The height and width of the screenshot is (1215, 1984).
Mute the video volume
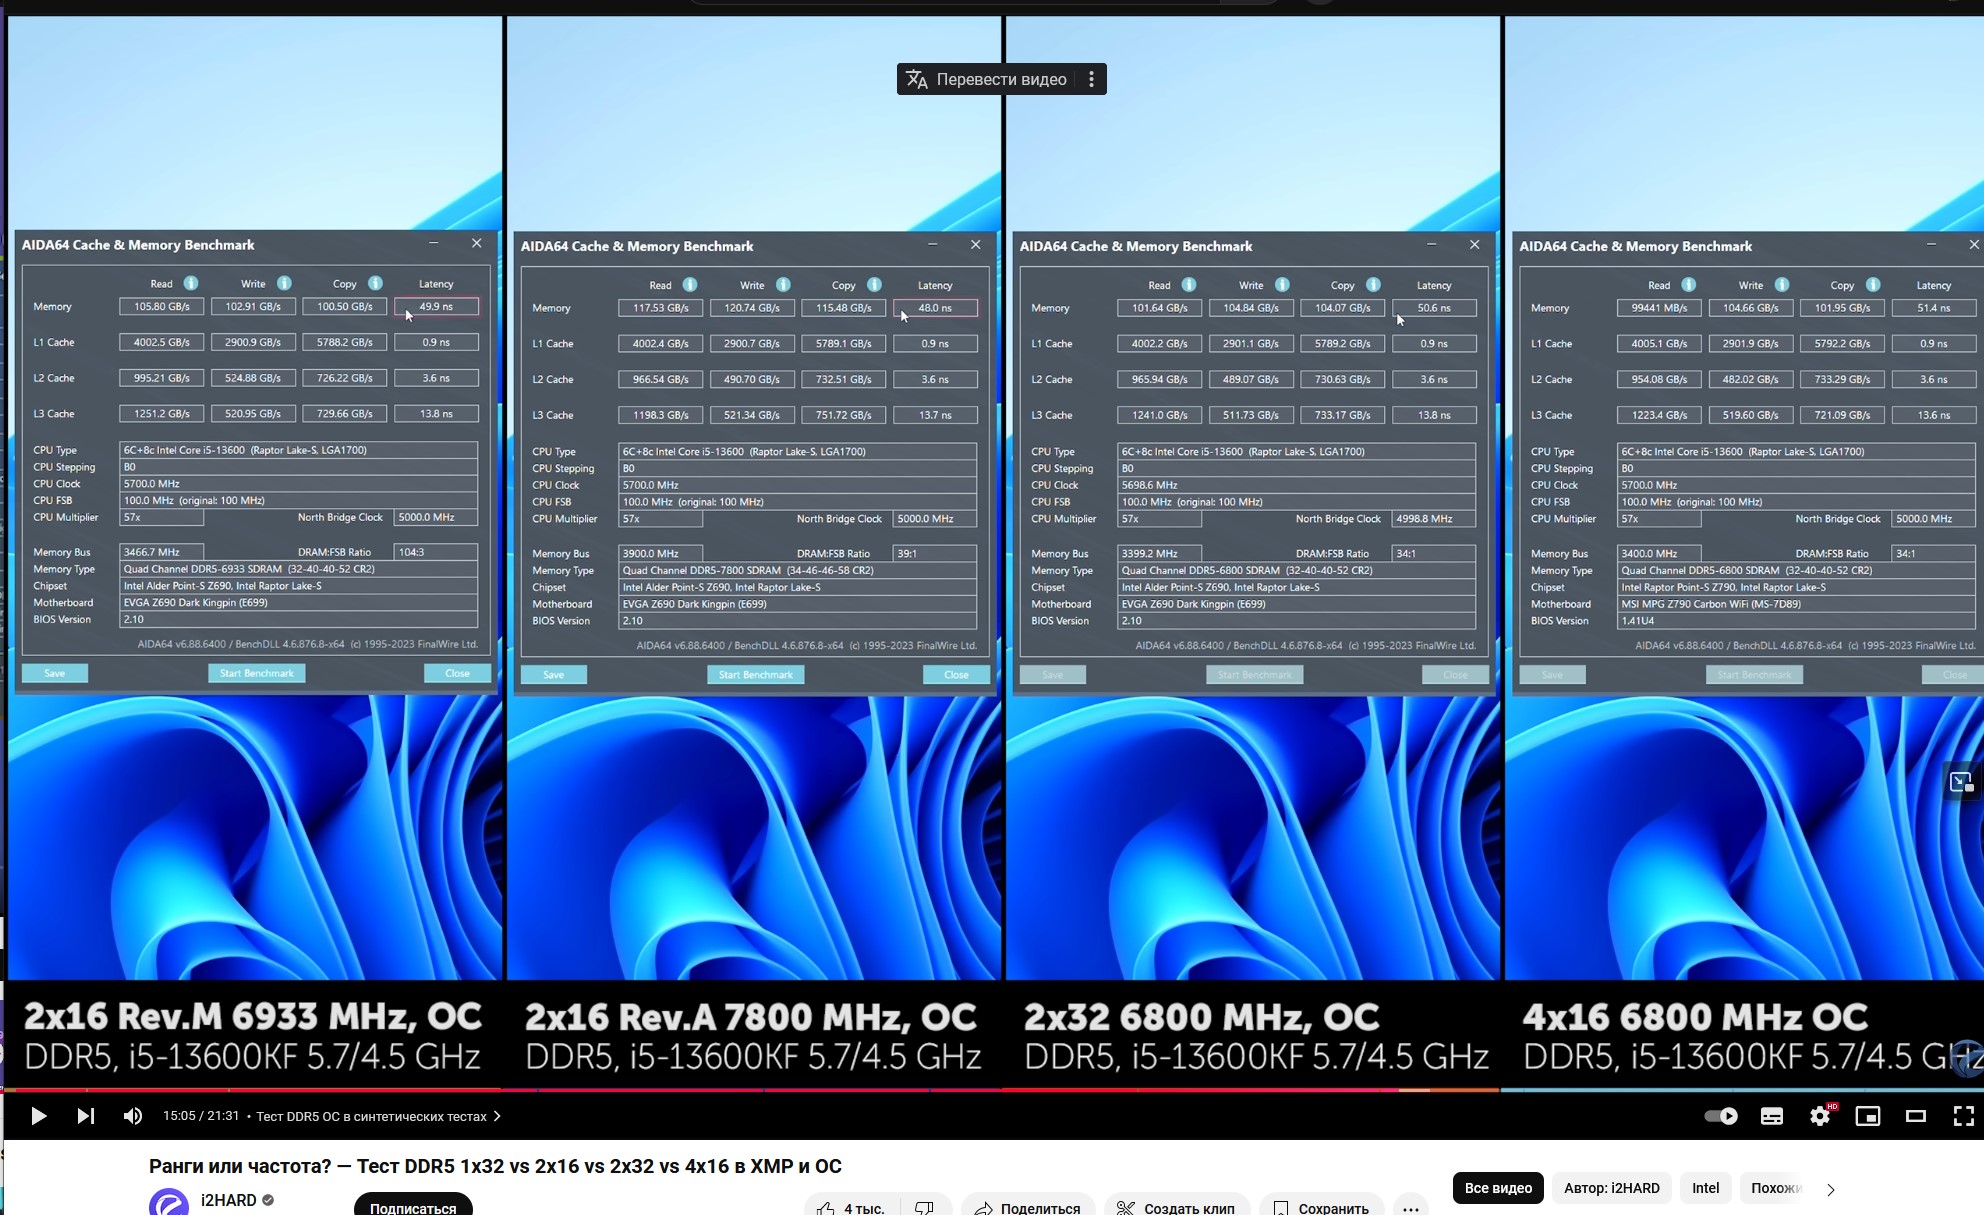point(132,1116)
